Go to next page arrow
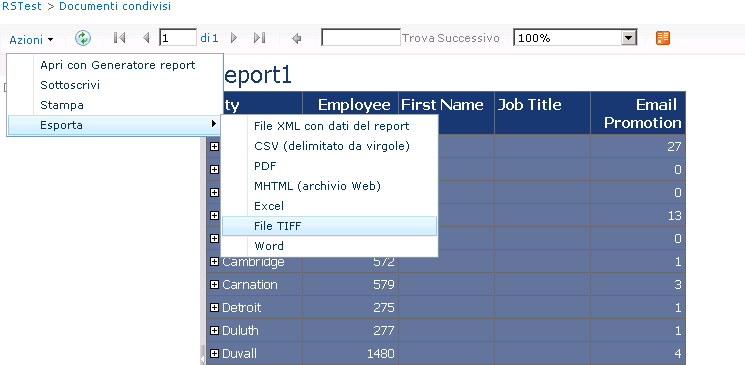745x365 pixels. [x=233, y=38]
